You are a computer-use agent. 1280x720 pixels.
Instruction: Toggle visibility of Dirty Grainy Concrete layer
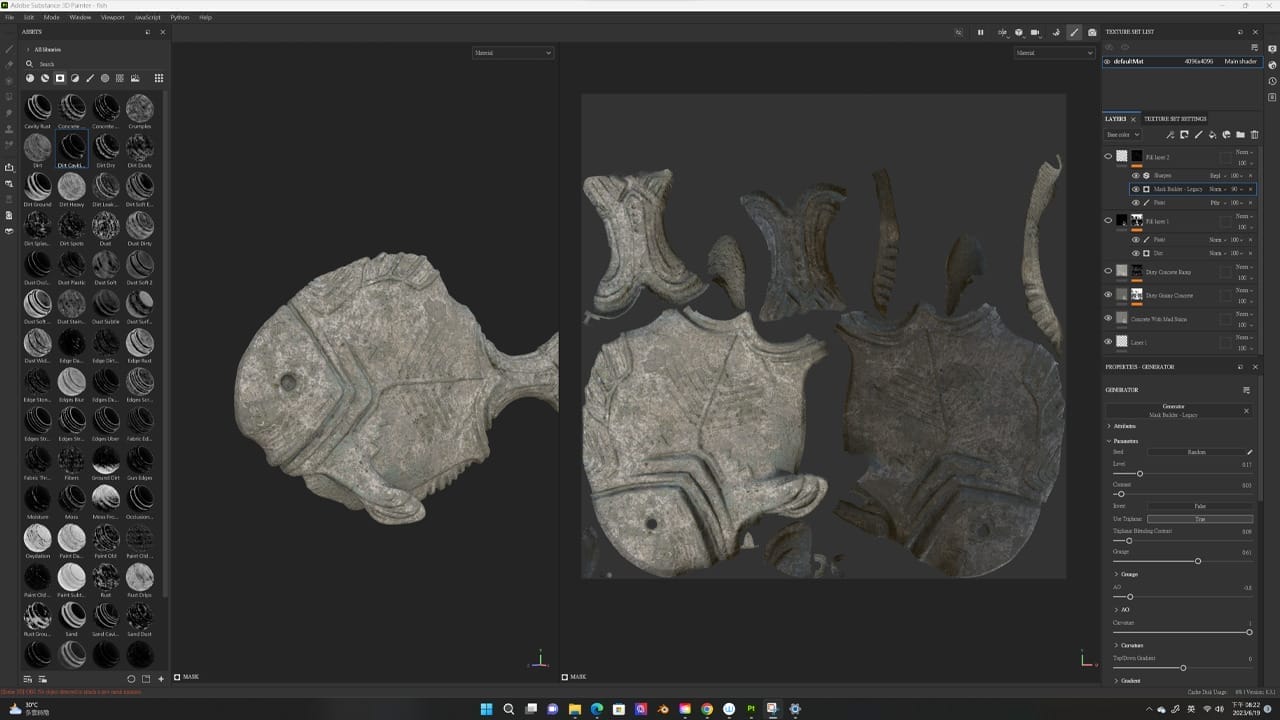coord(1108,295)
